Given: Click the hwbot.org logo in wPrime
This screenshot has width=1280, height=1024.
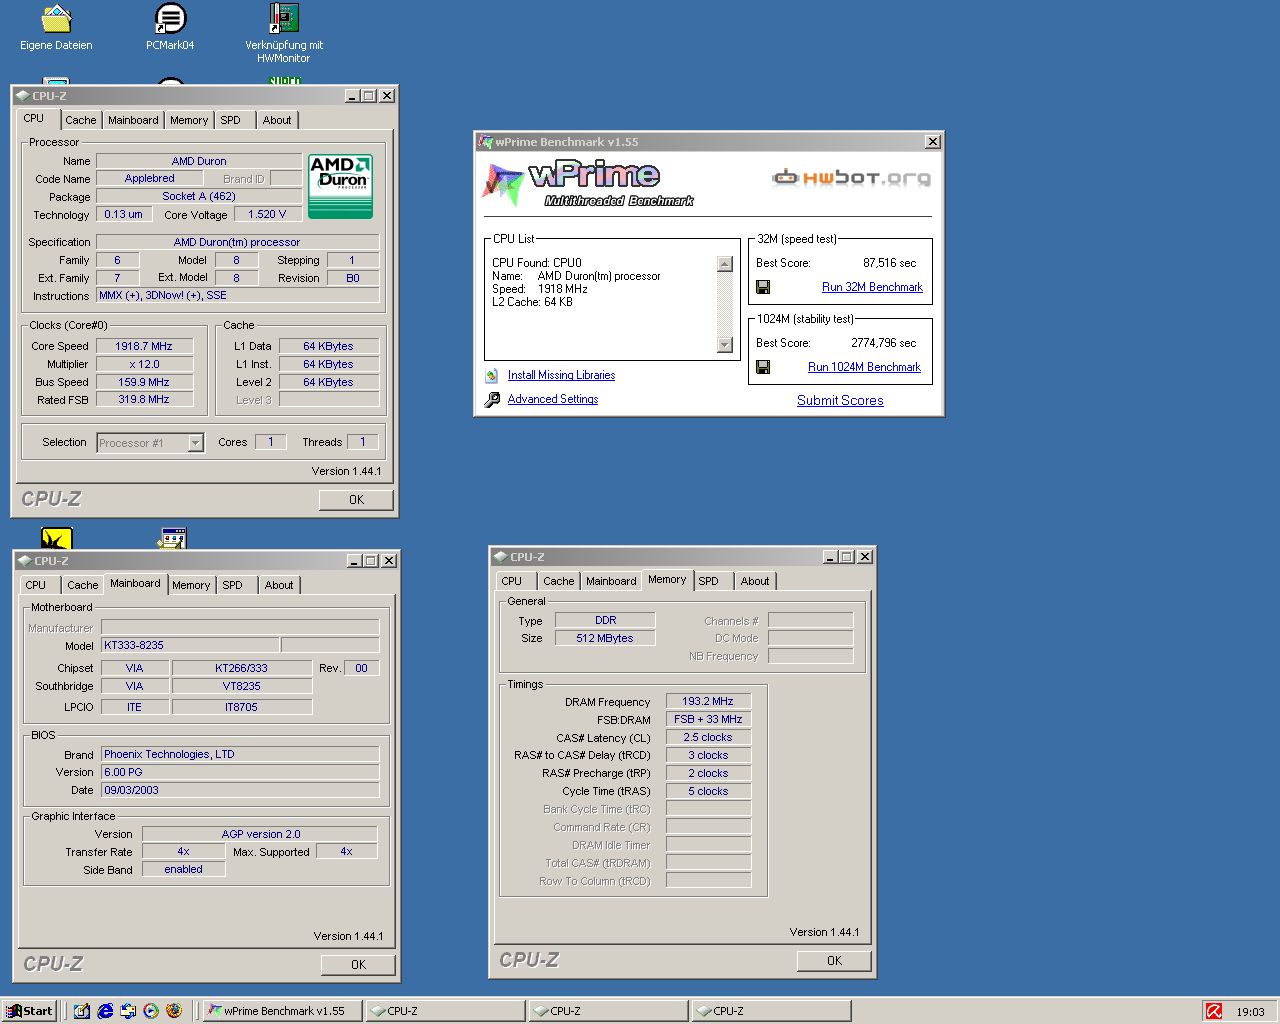Looking at the screenshot, I should (x=851, y=178).
